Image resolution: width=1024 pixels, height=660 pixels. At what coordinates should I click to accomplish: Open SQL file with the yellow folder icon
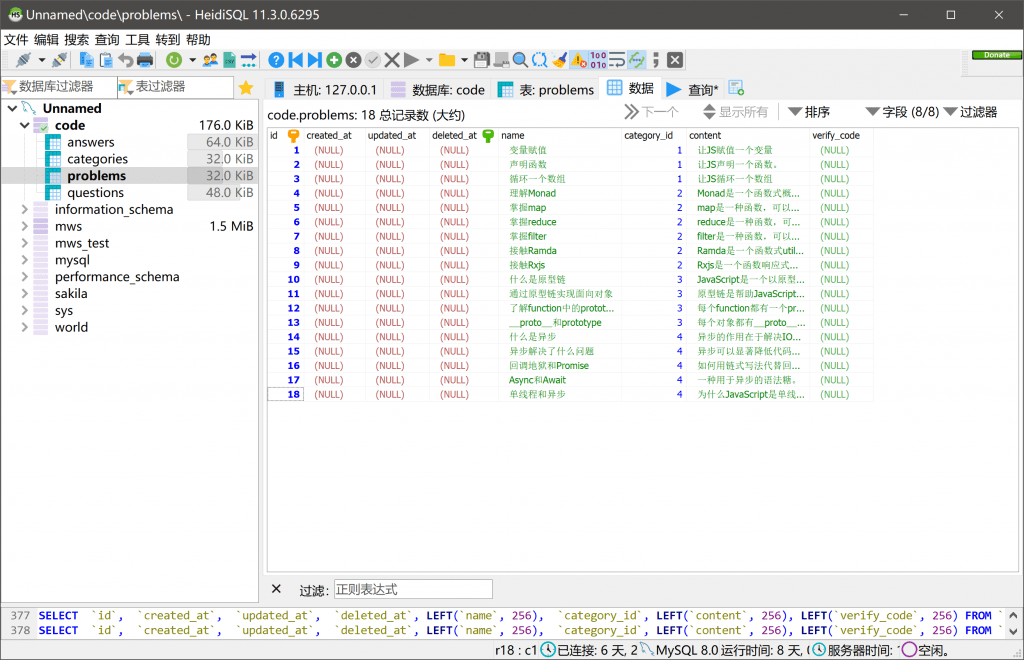[x=447, y=60]
